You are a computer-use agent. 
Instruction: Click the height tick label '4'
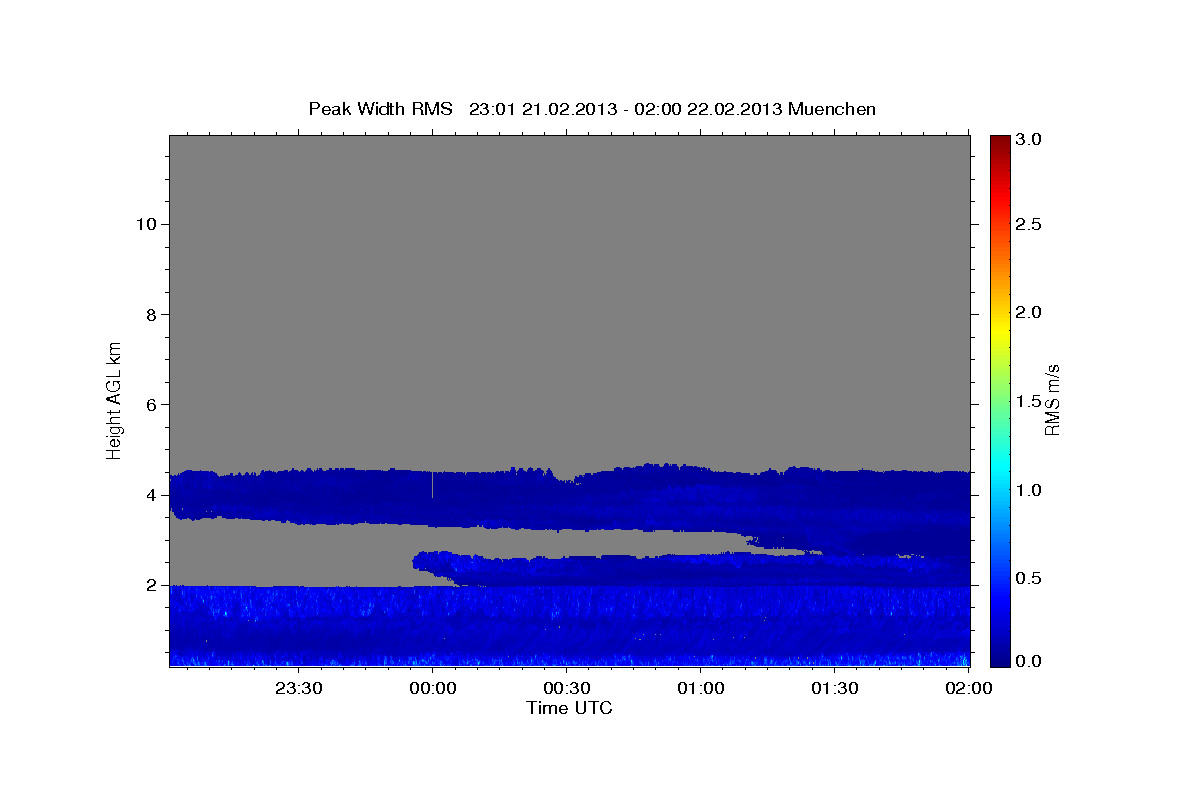[x=150, y=495]
